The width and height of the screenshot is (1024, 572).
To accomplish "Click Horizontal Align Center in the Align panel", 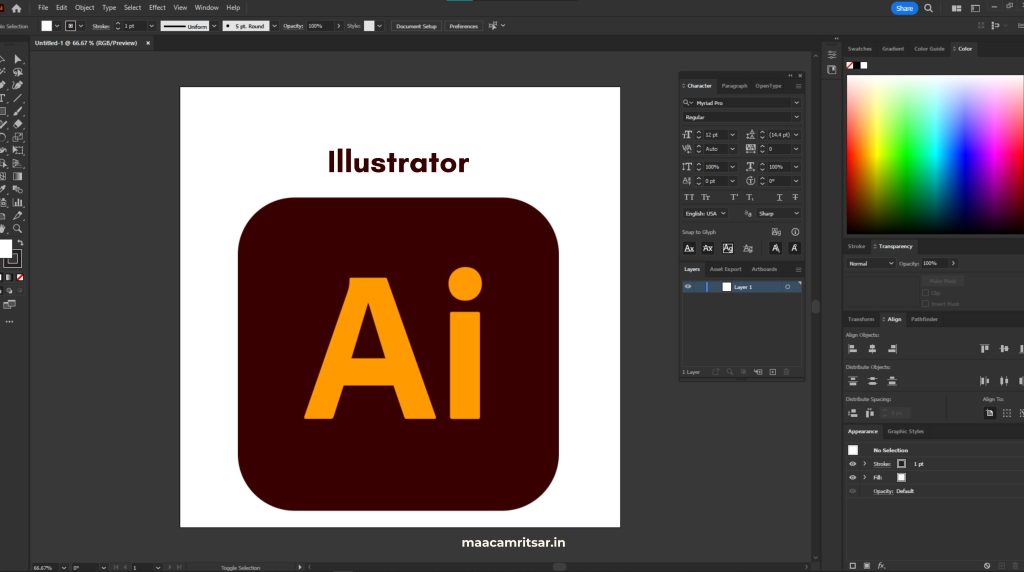I will [872, 349].
